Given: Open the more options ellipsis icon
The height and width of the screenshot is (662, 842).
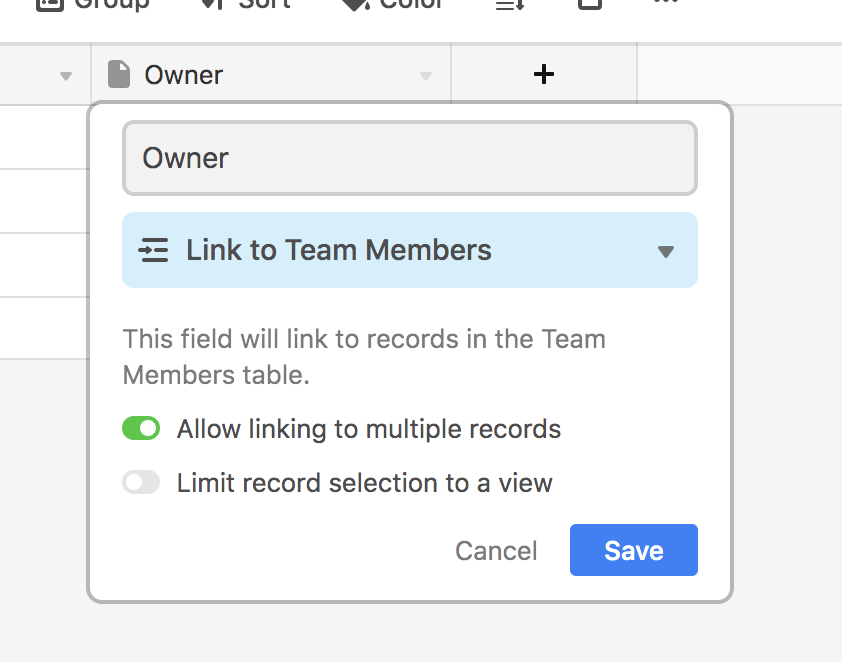Looking at the screenshot, I should [x=666, y=3].
